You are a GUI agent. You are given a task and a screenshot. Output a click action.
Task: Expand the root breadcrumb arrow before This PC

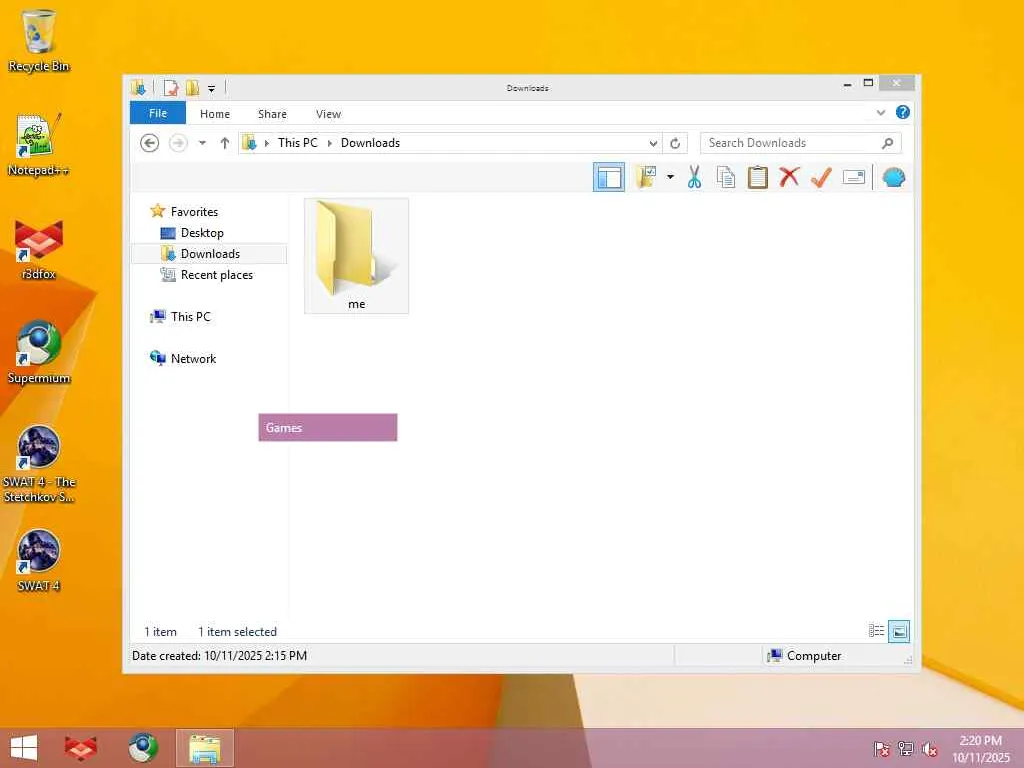point(266,143)
